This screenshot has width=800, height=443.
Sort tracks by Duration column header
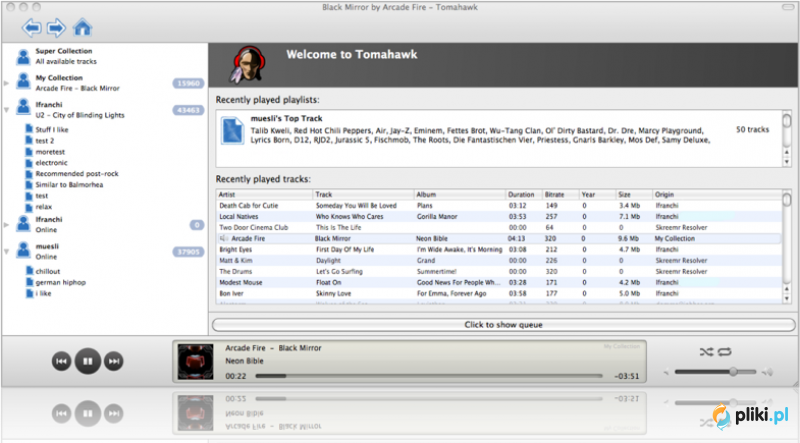point(523,194)
